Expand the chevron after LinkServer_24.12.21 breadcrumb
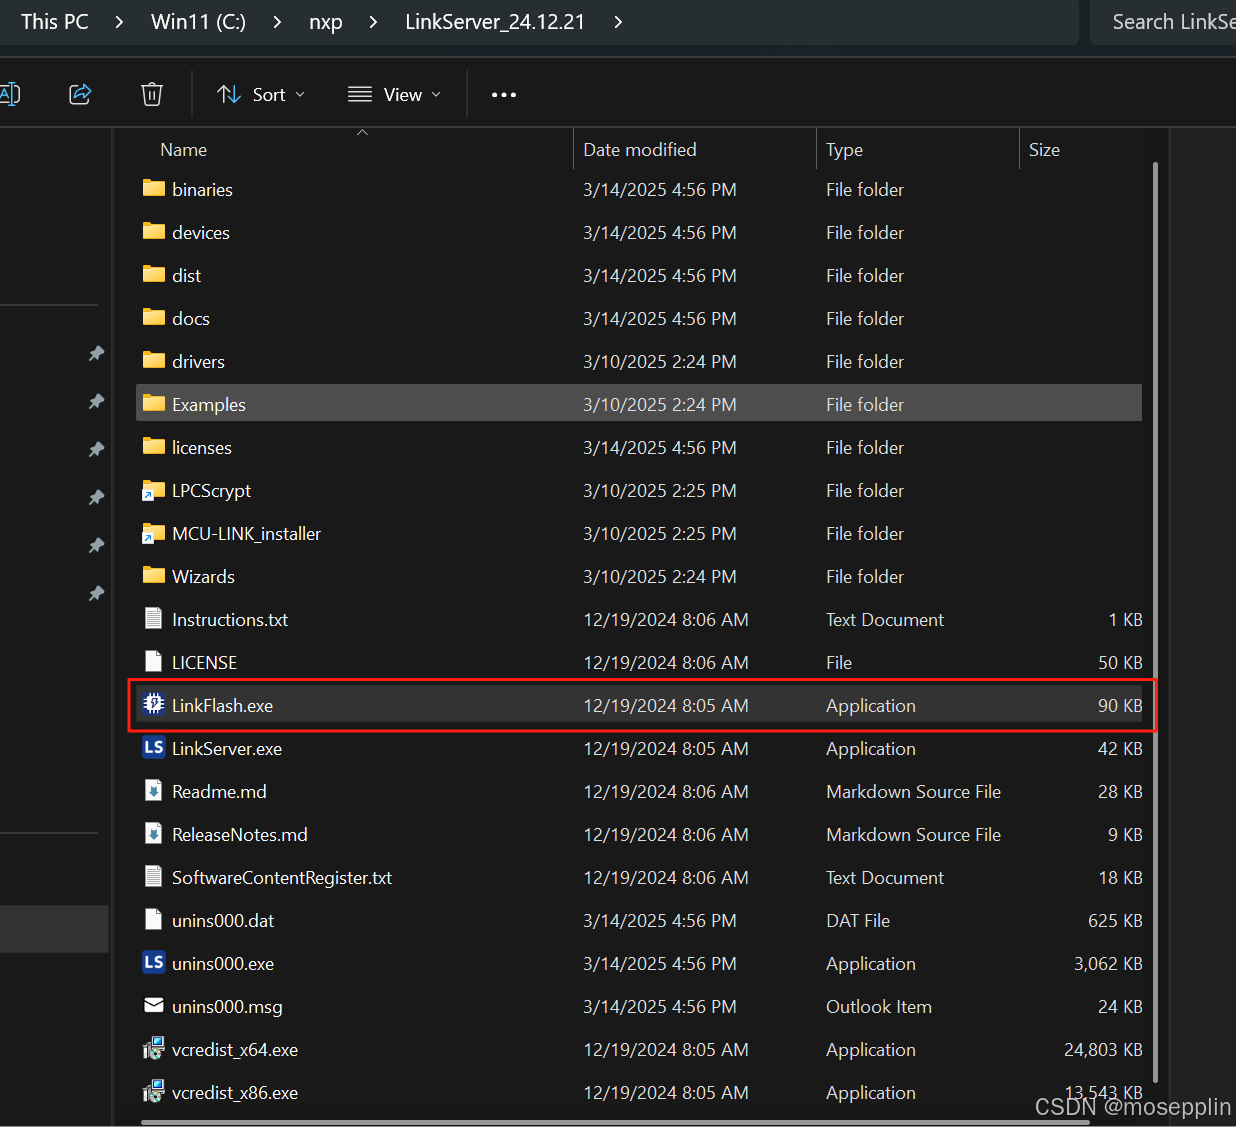This screenshot has height=1127, width=1236. tap(618, 22)
